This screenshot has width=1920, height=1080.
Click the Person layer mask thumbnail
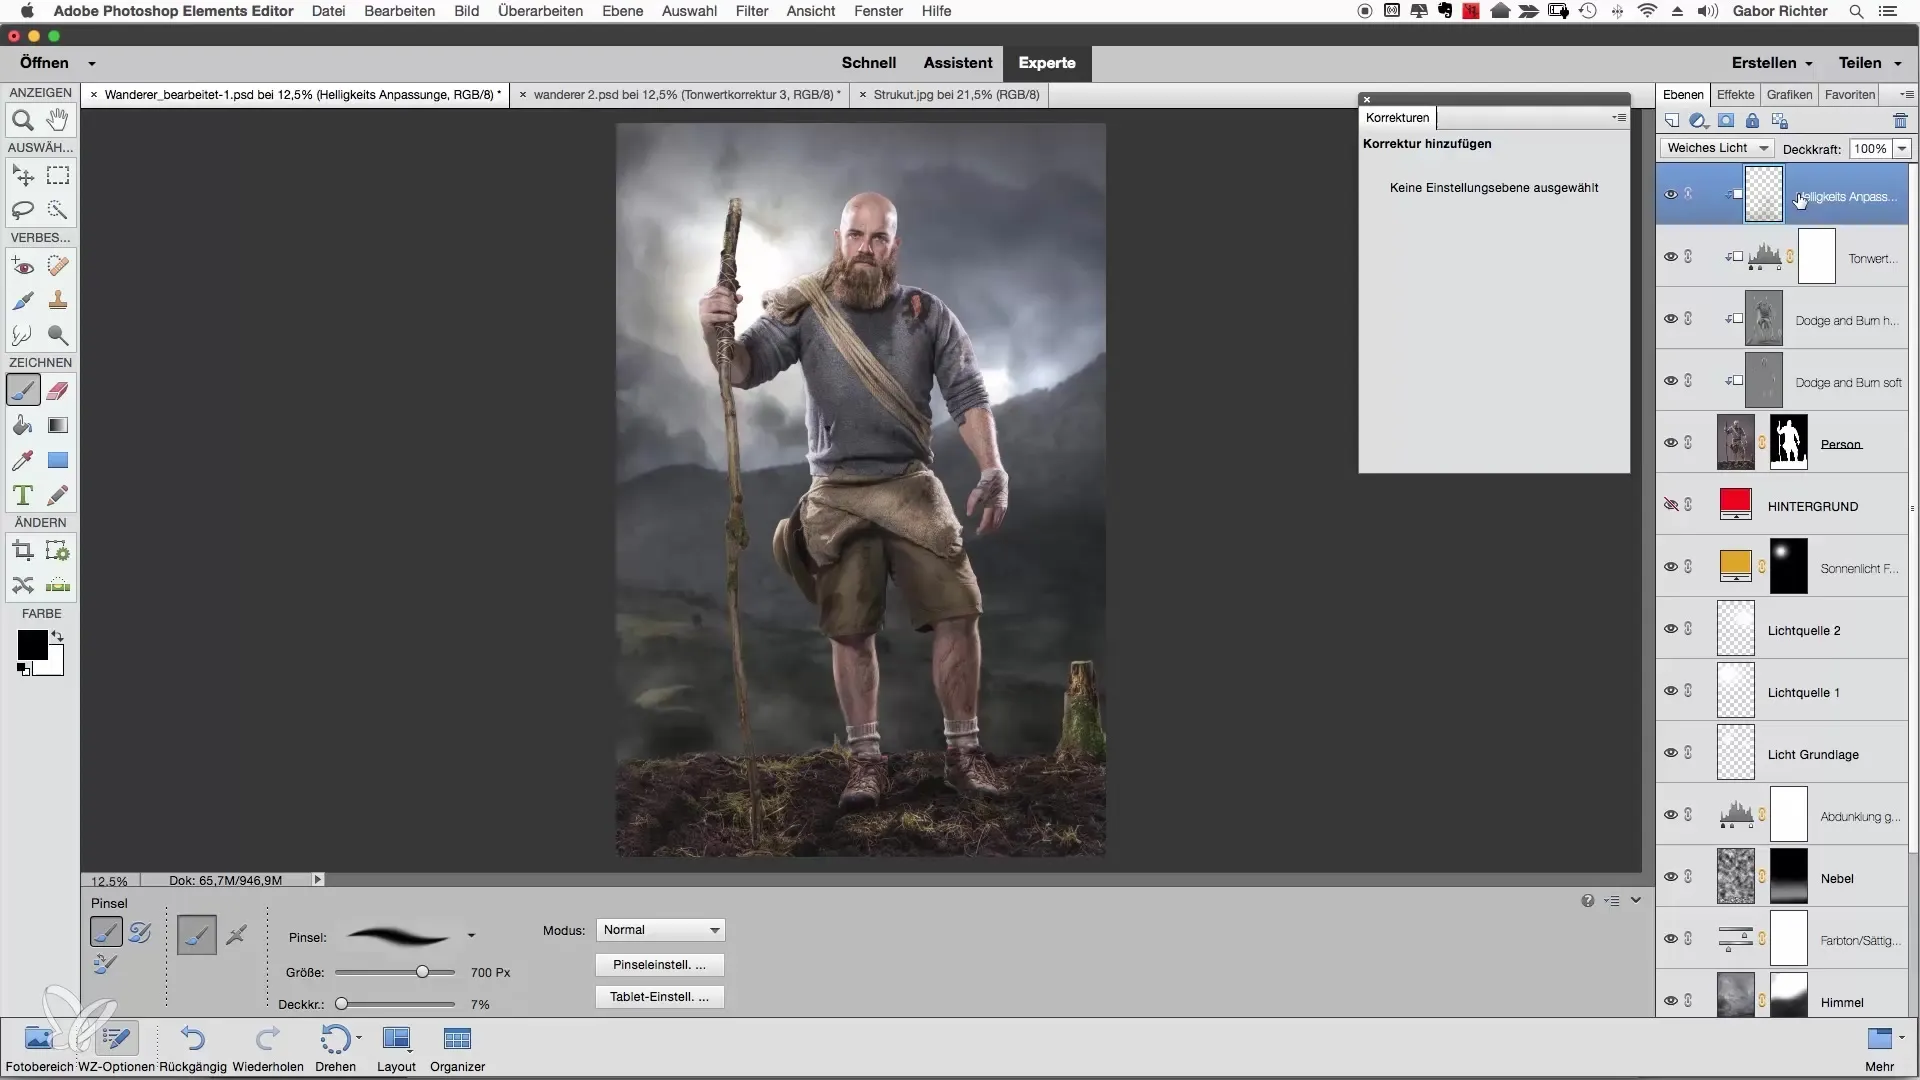point(1789,443)
